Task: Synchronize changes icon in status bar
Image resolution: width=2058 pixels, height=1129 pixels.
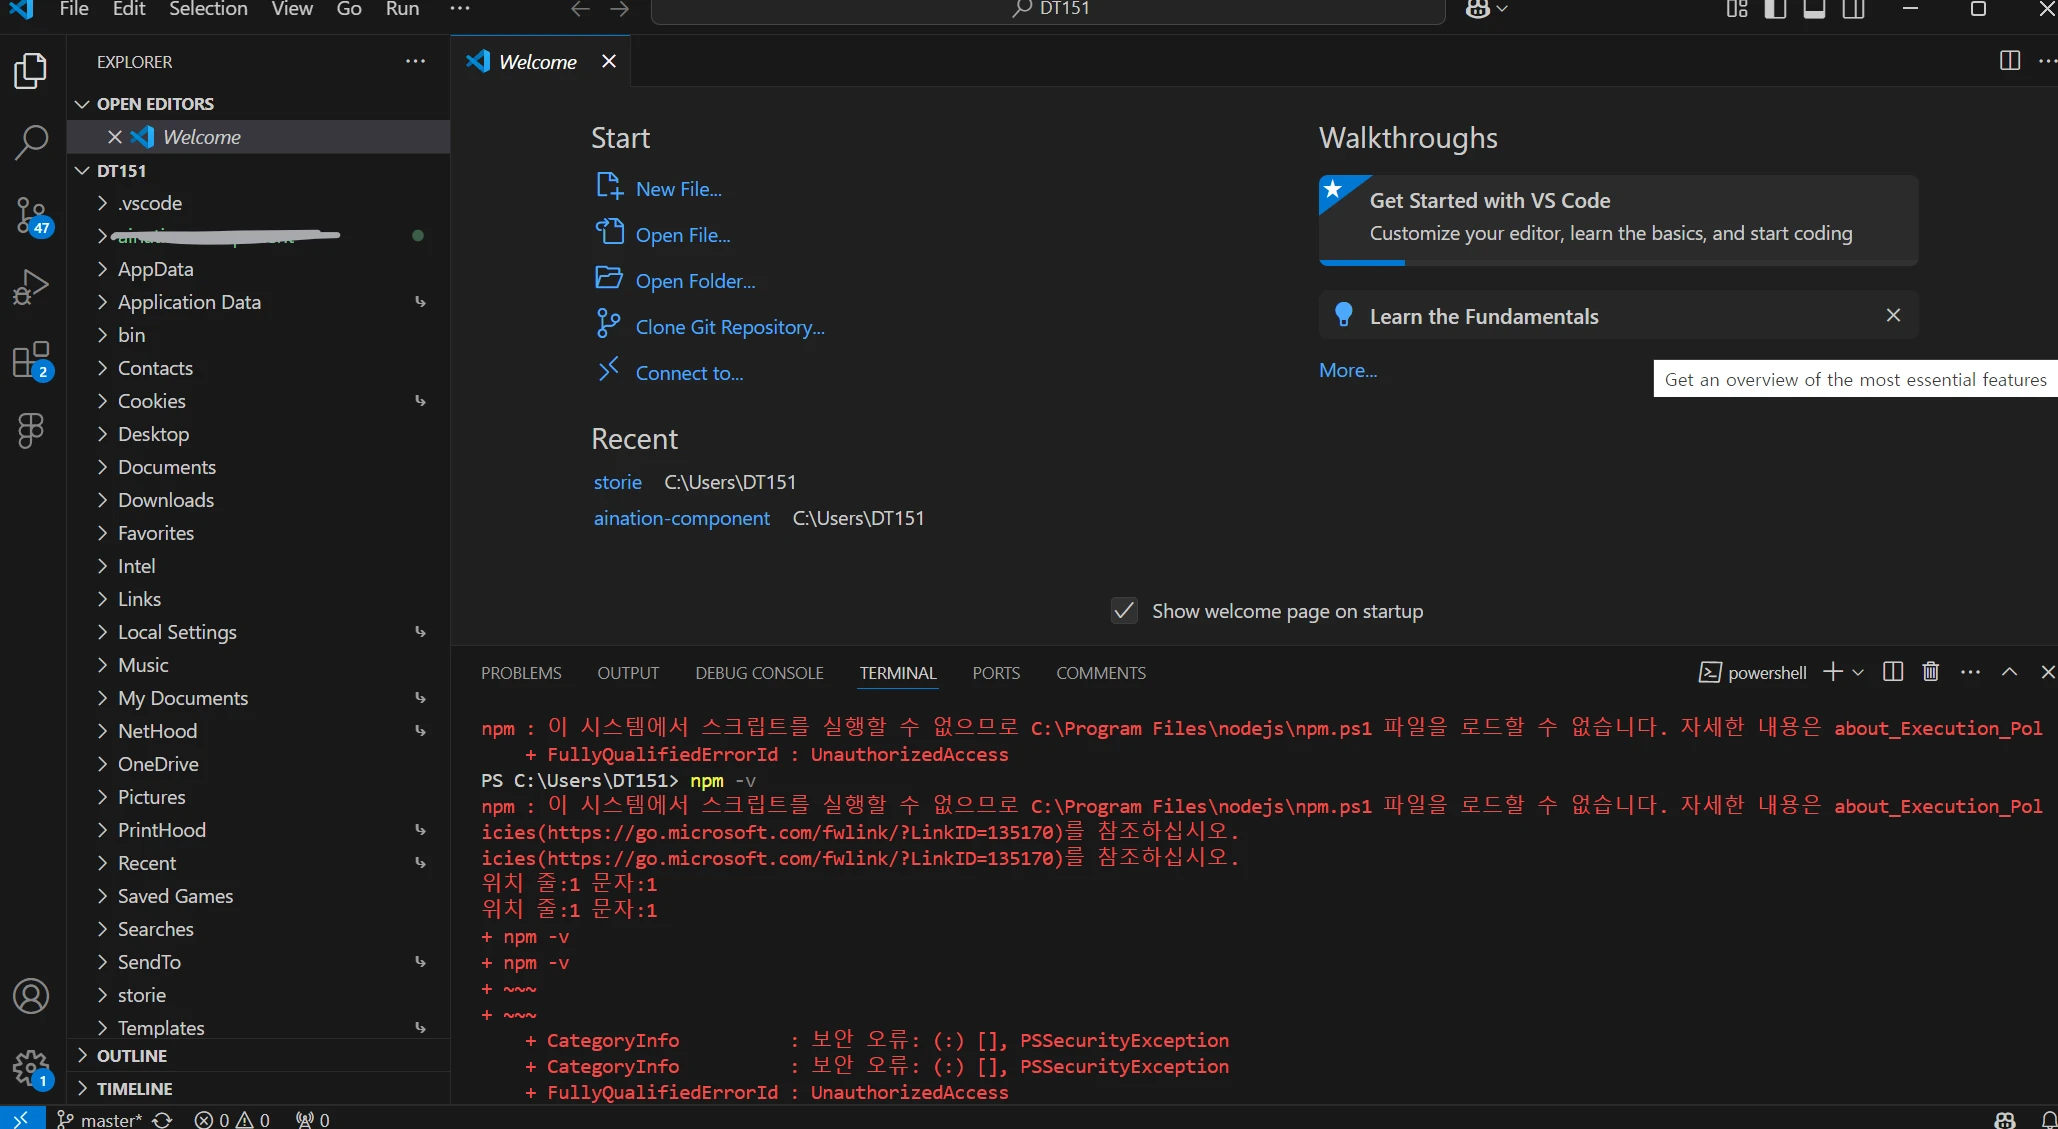Action: pos(163,1120)
